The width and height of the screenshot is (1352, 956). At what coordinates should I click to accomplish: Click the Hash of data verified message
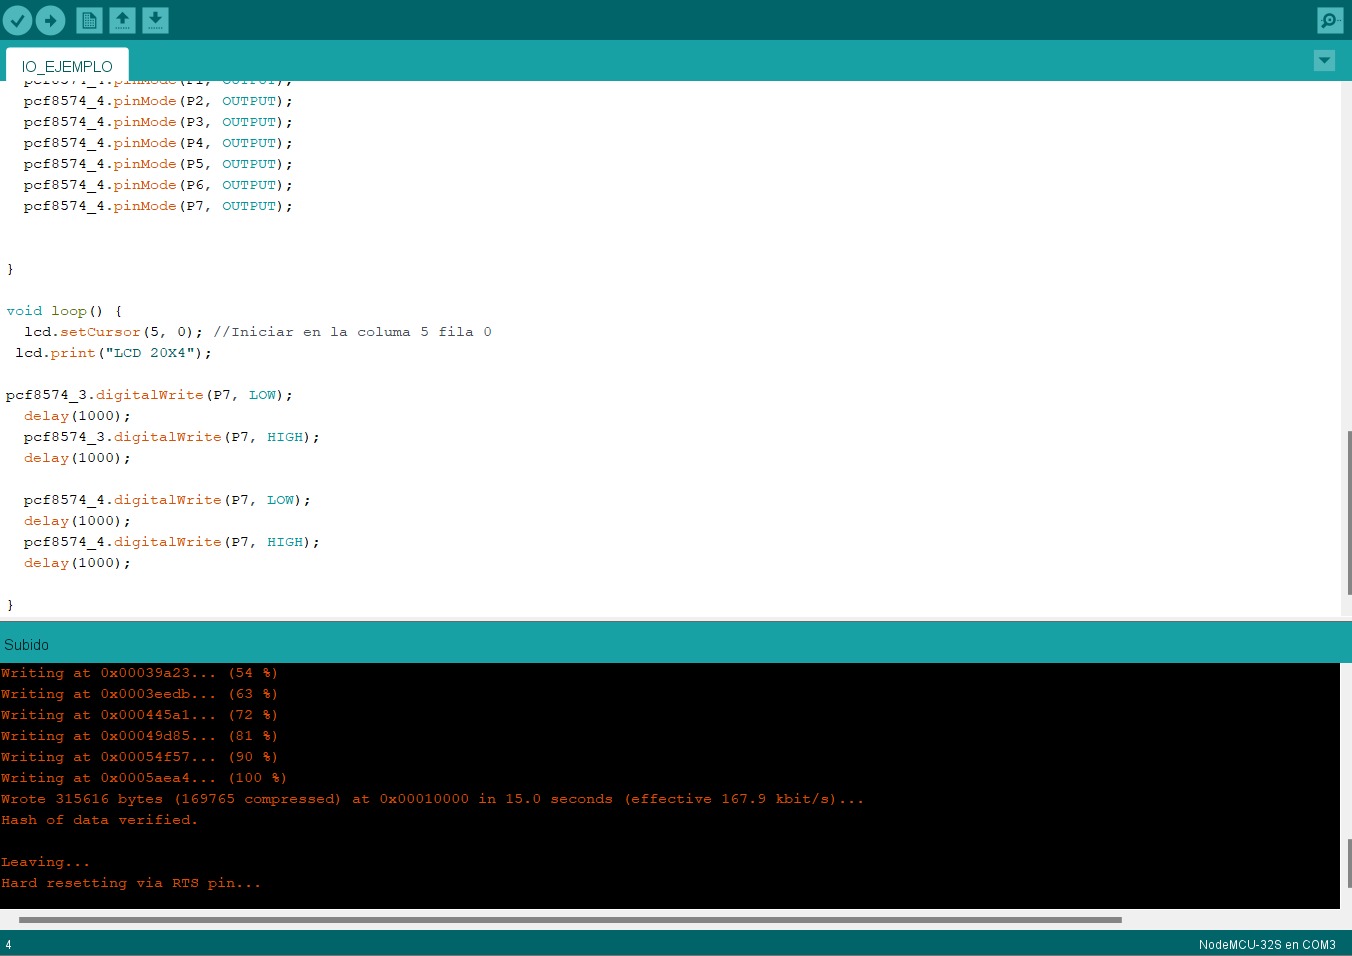click(x=100, y=820)
